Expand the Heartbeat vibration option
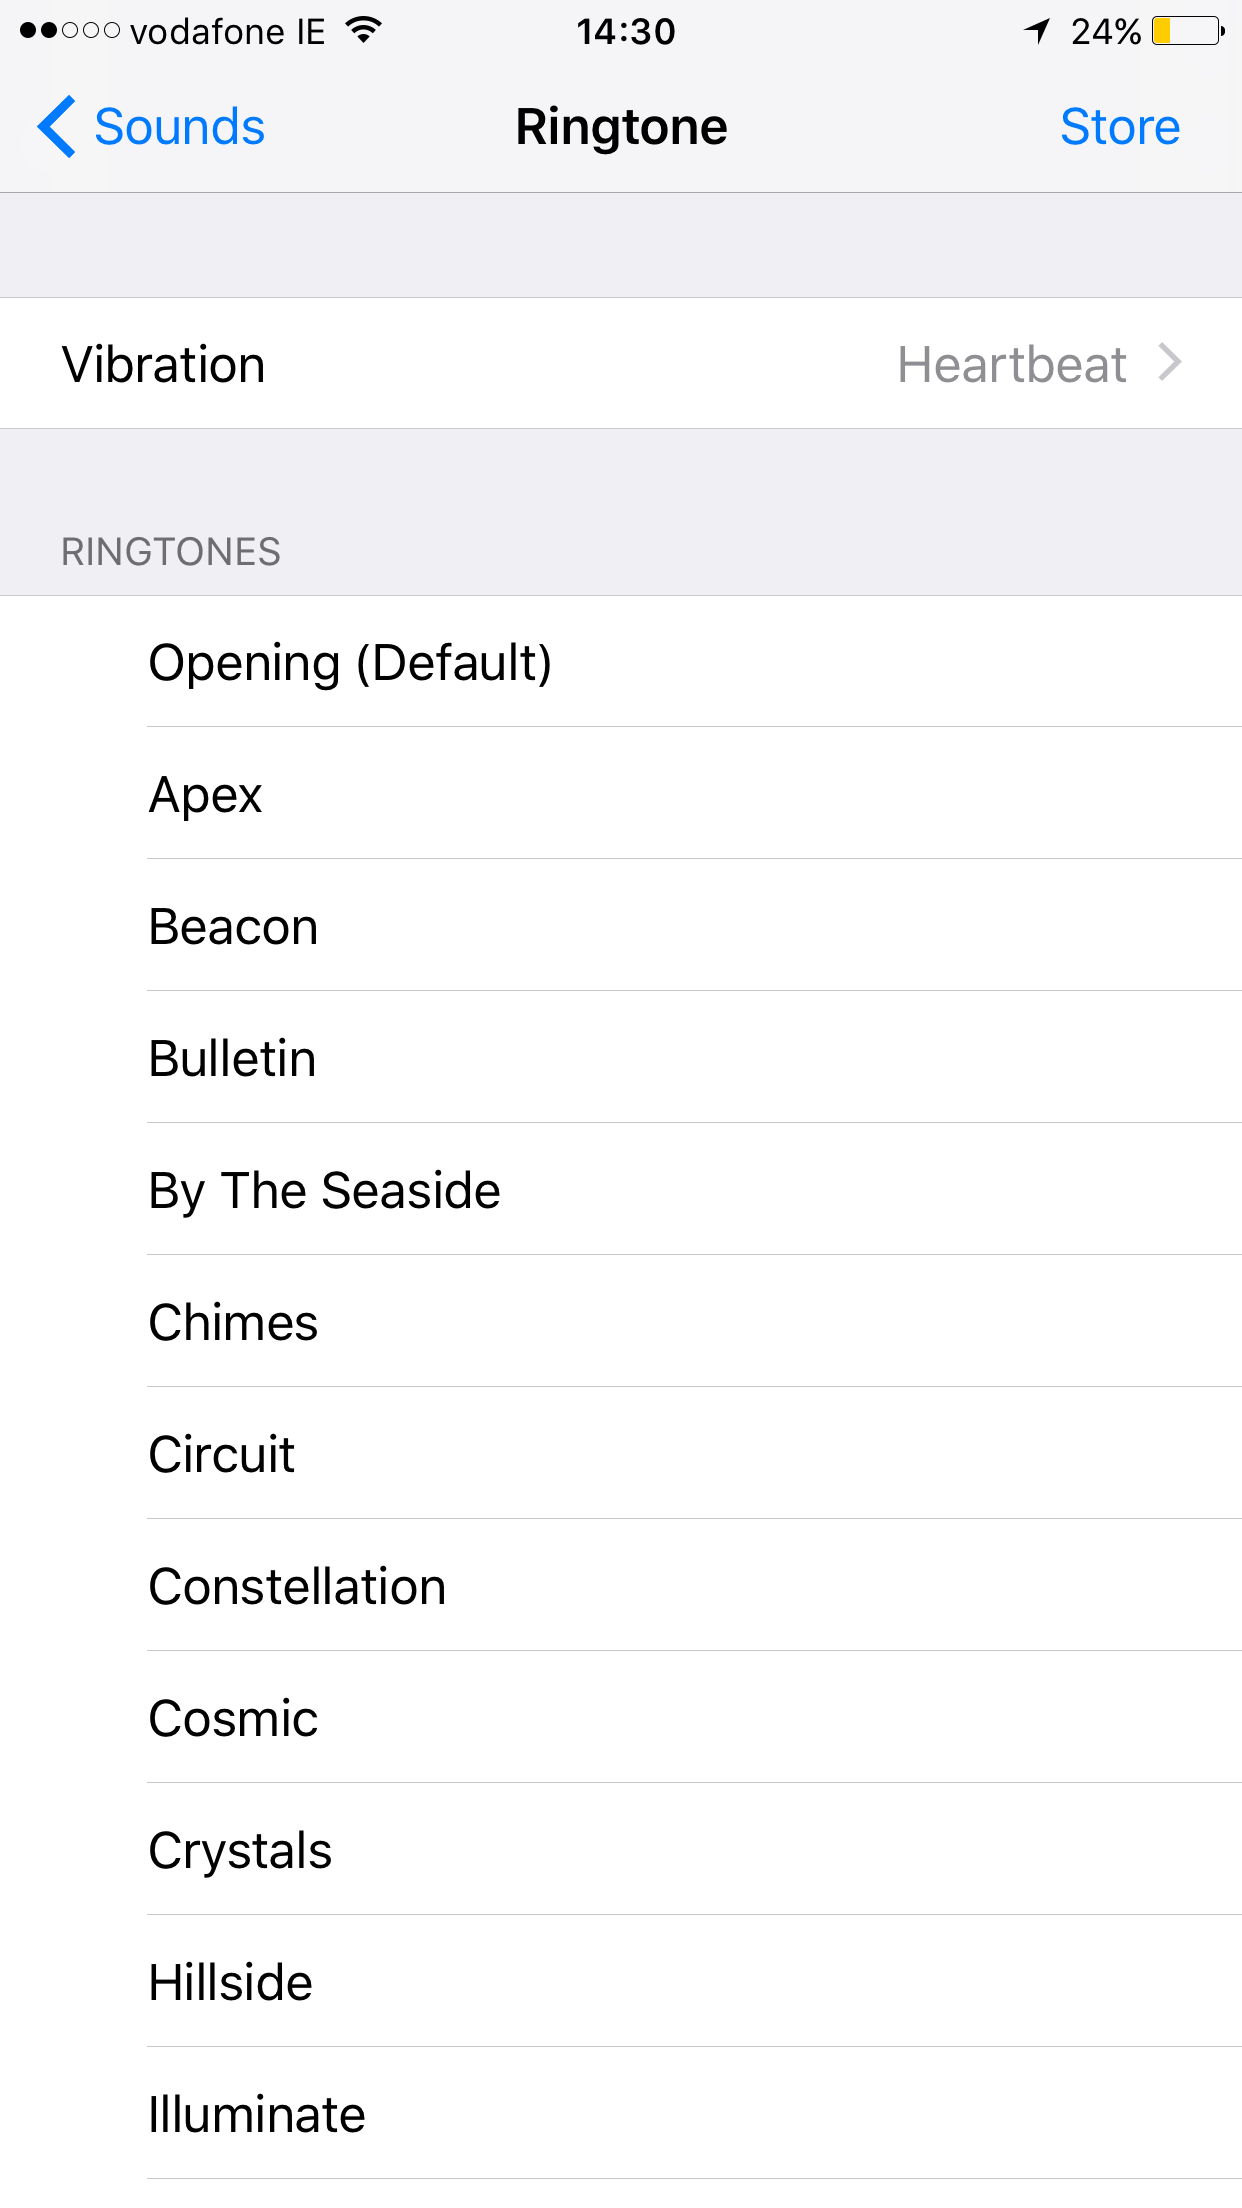 click(x=1012, y=364)
